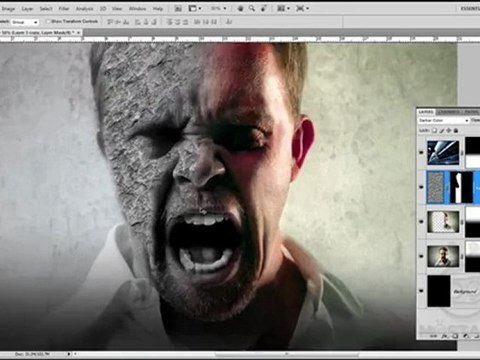
Task: Open the Image menu
Action: click(x=8, y=9)
